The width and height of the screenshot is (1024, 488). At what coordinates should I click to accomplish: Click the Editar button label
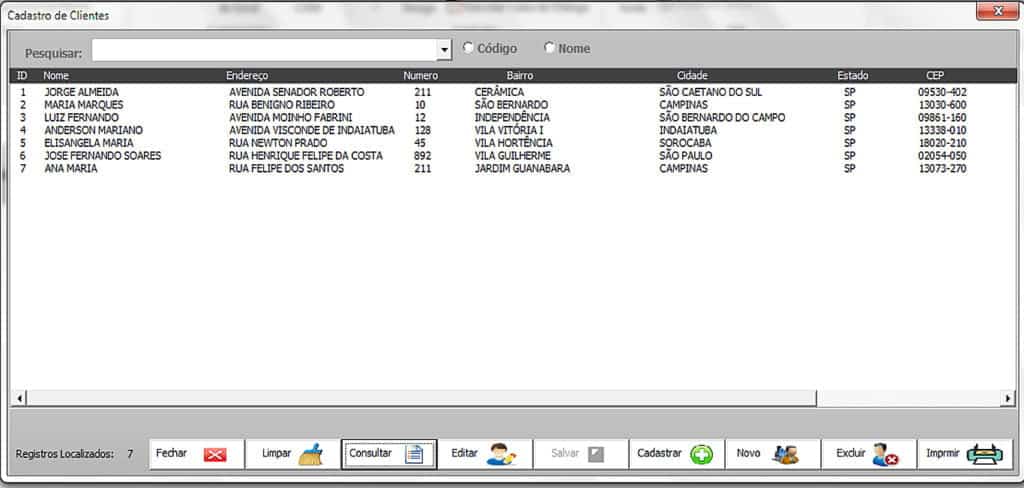tap(464, 453)
